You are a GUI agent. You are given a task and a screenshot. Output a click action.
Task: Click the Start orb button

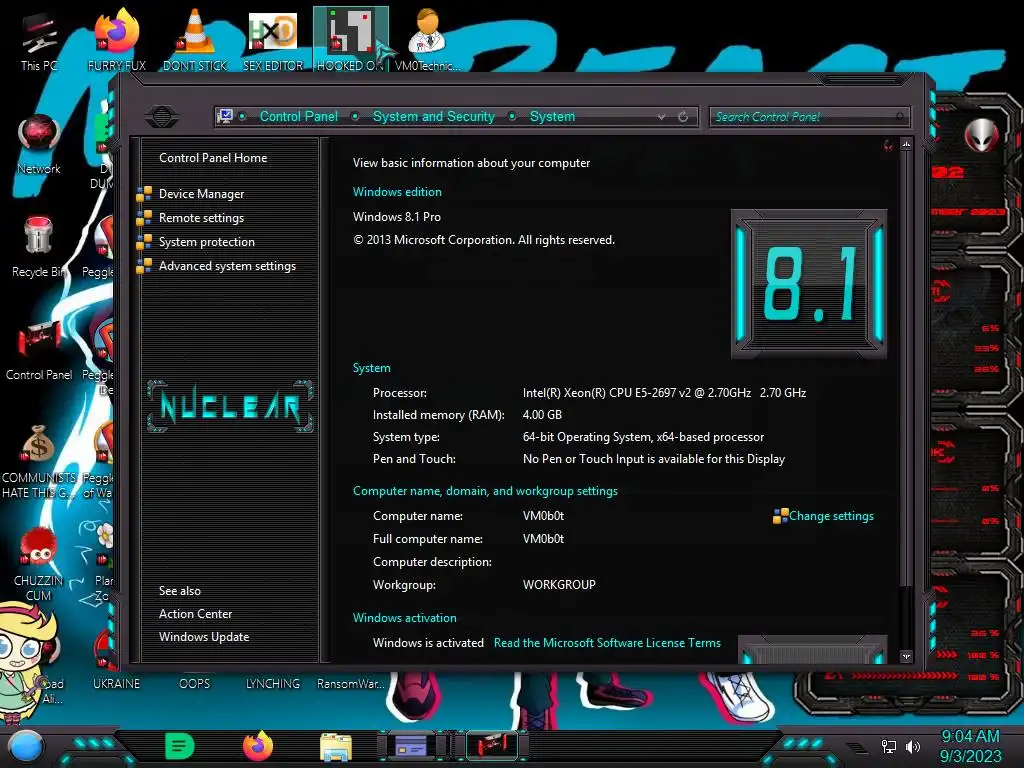click(26, 746)
